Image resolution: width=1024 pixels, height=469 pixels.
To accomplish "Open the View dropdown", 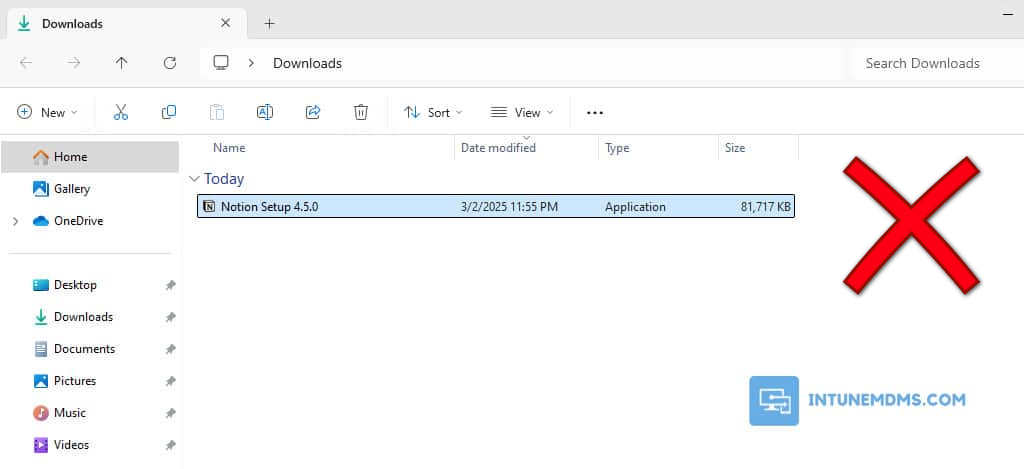I will 522,112.
